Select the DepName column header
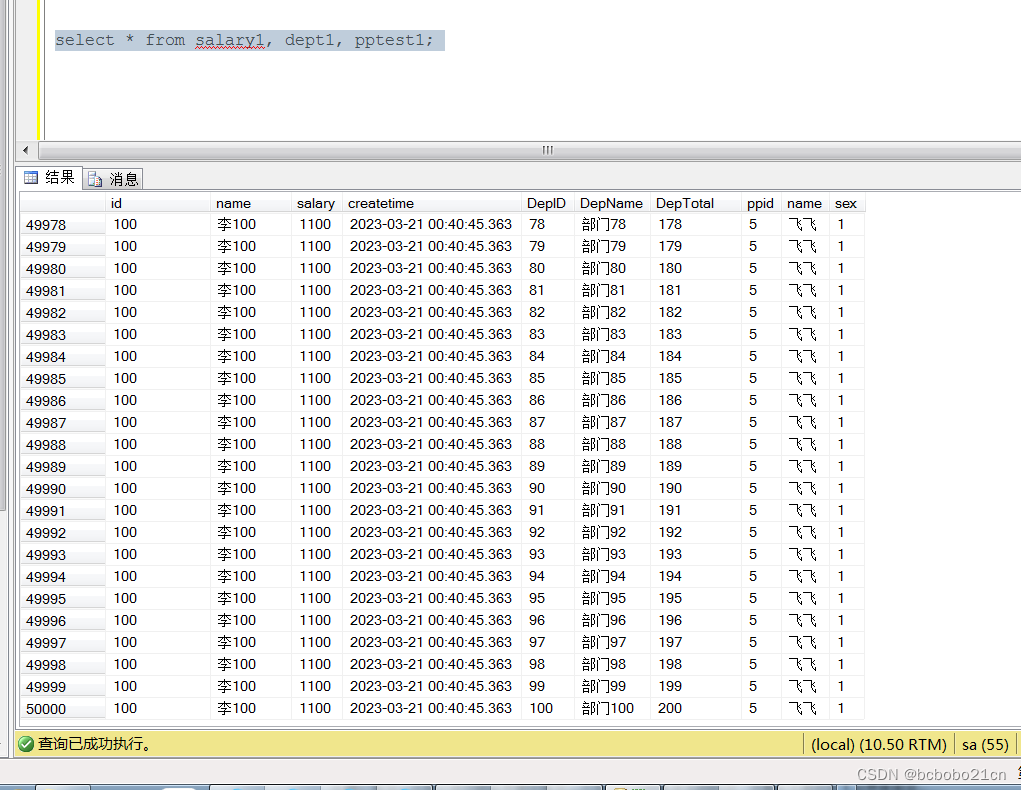 (612, 203)
